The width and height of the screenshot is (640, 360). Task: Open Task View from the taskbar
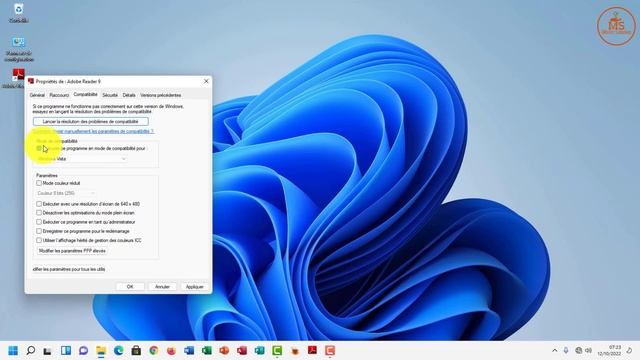[48, 350]
